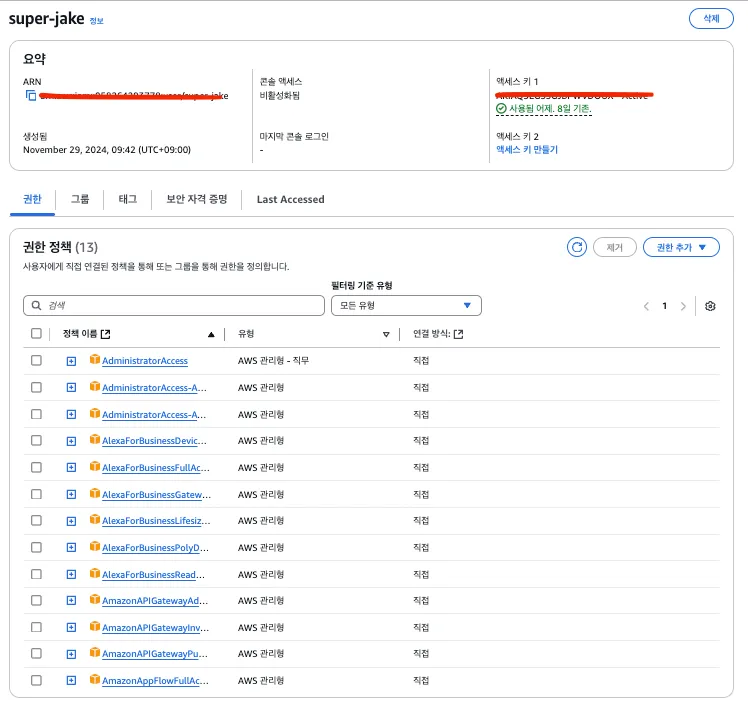This screenshot has height=707, width=748.
Task: Open the 태그 tab
Action: pos(127,199)
